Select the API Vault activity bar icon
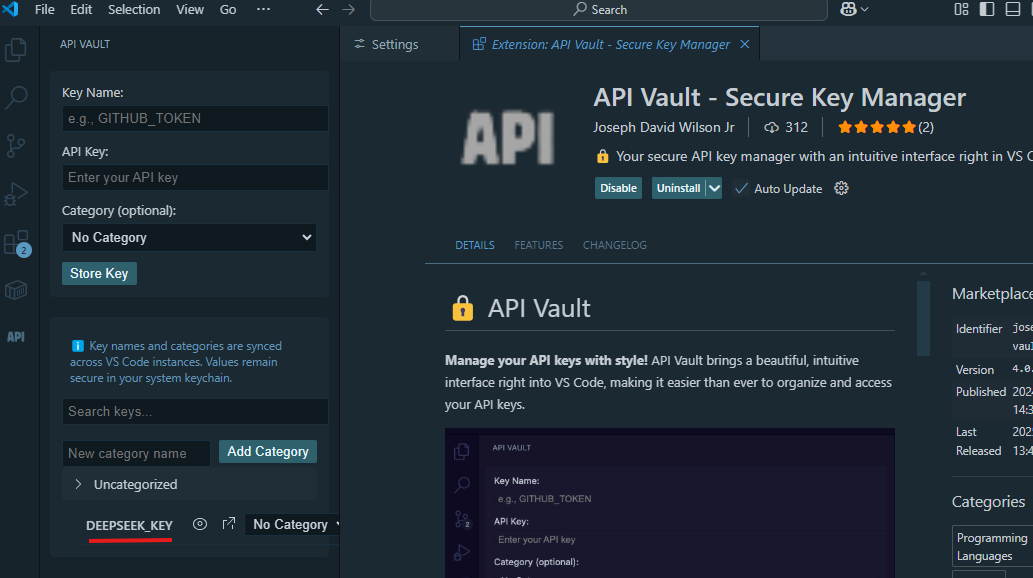This screenshot has height=578, width=1033. tap(16, 337)
